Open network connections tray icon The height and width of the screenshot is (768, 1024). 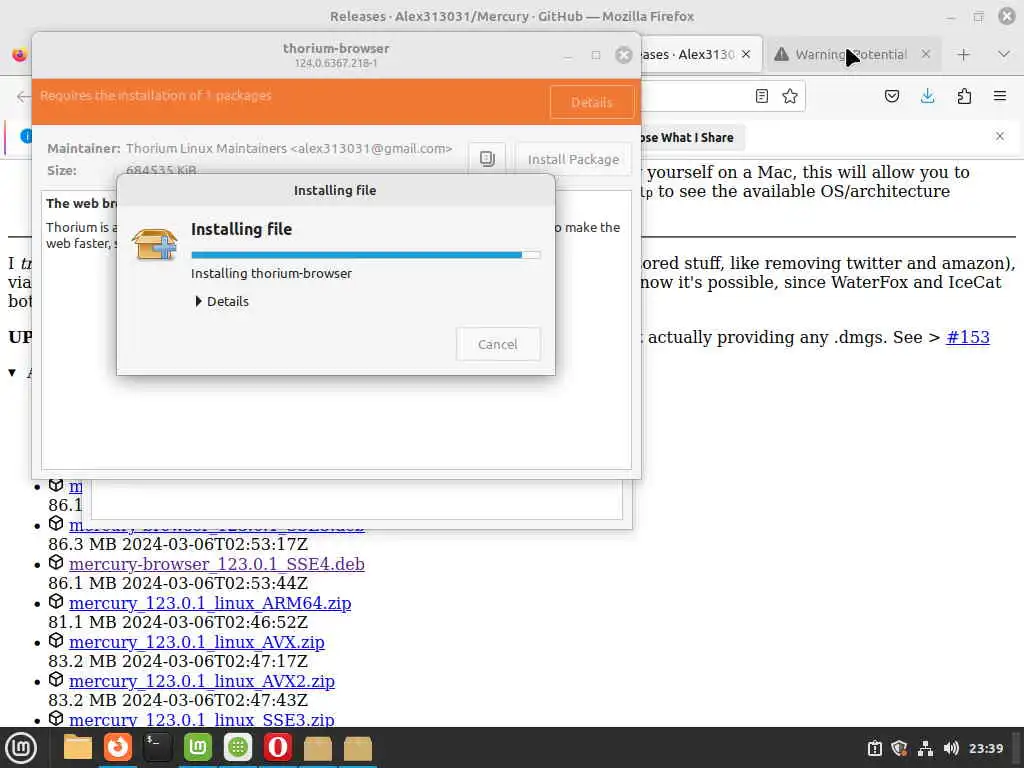(x=925, y=748)
